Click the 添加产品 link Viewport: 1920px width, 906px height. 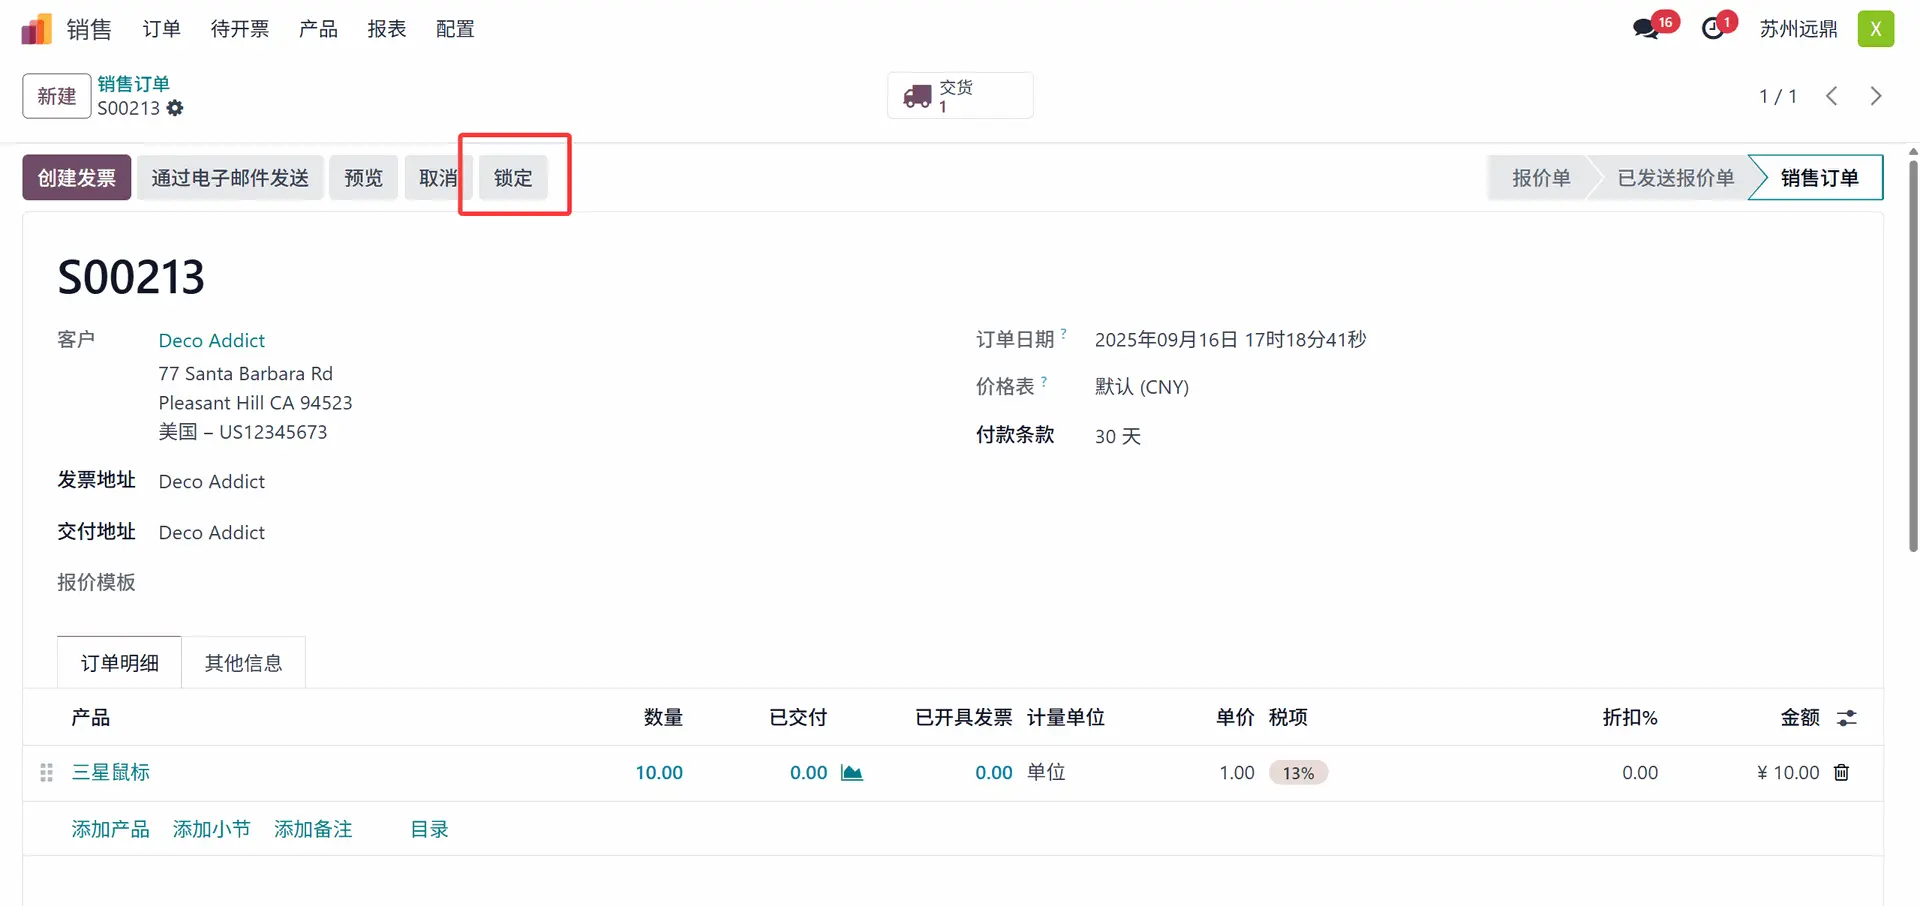[x=110, y=829]
